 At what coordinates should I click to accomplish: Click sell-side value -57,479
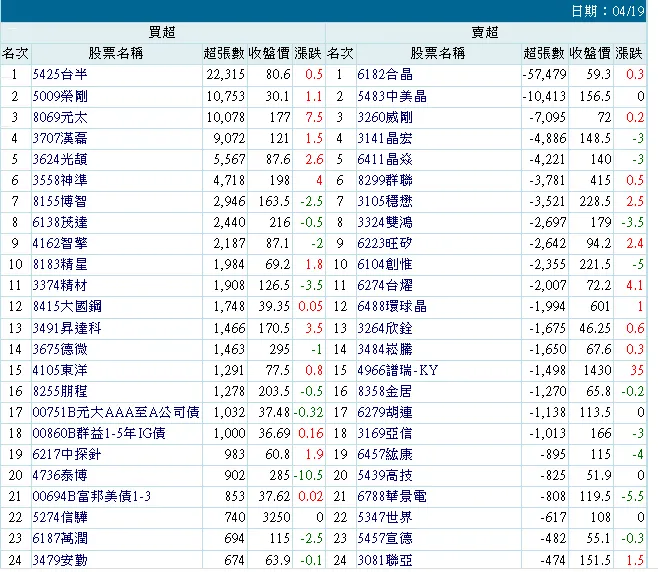point(545,75)
